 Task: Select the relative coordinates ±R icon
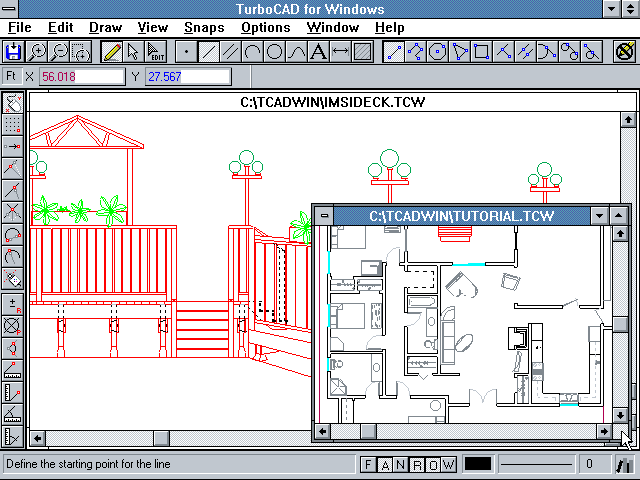(x=13, y=304)
